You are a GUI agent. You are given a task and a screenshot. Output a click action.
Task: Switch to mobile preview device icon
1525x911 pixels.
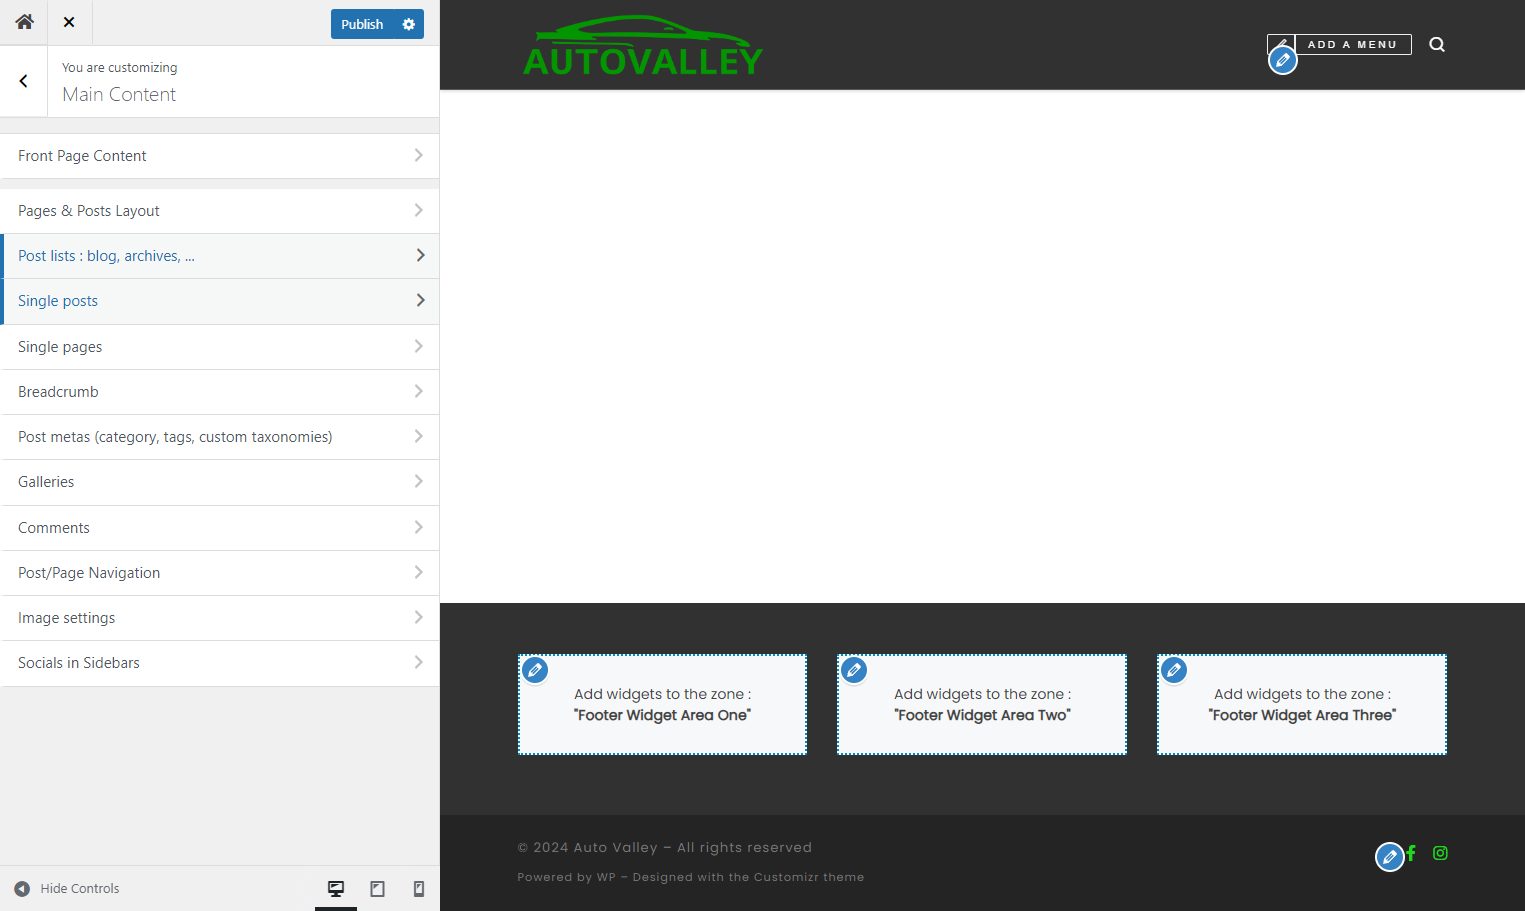pos(419,888)
